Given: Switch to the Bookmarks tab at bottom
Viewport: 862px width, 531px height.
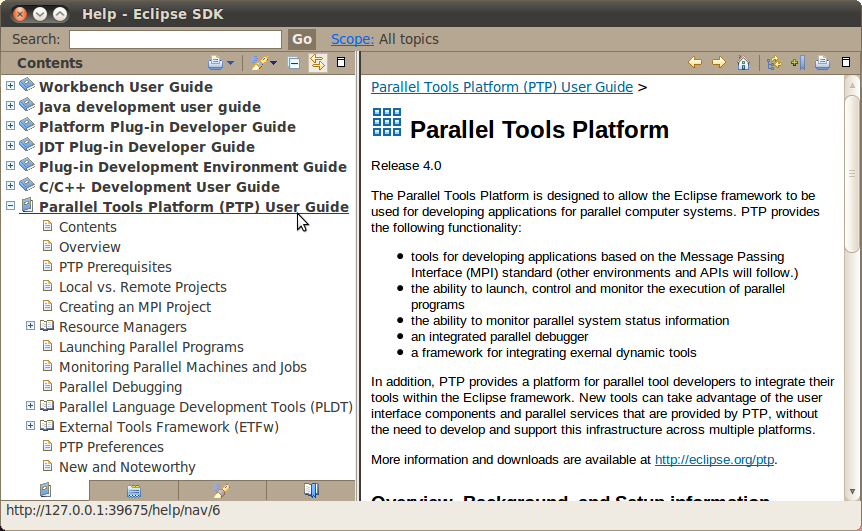Looking at the screenshot, I should [x=311, y=490].
